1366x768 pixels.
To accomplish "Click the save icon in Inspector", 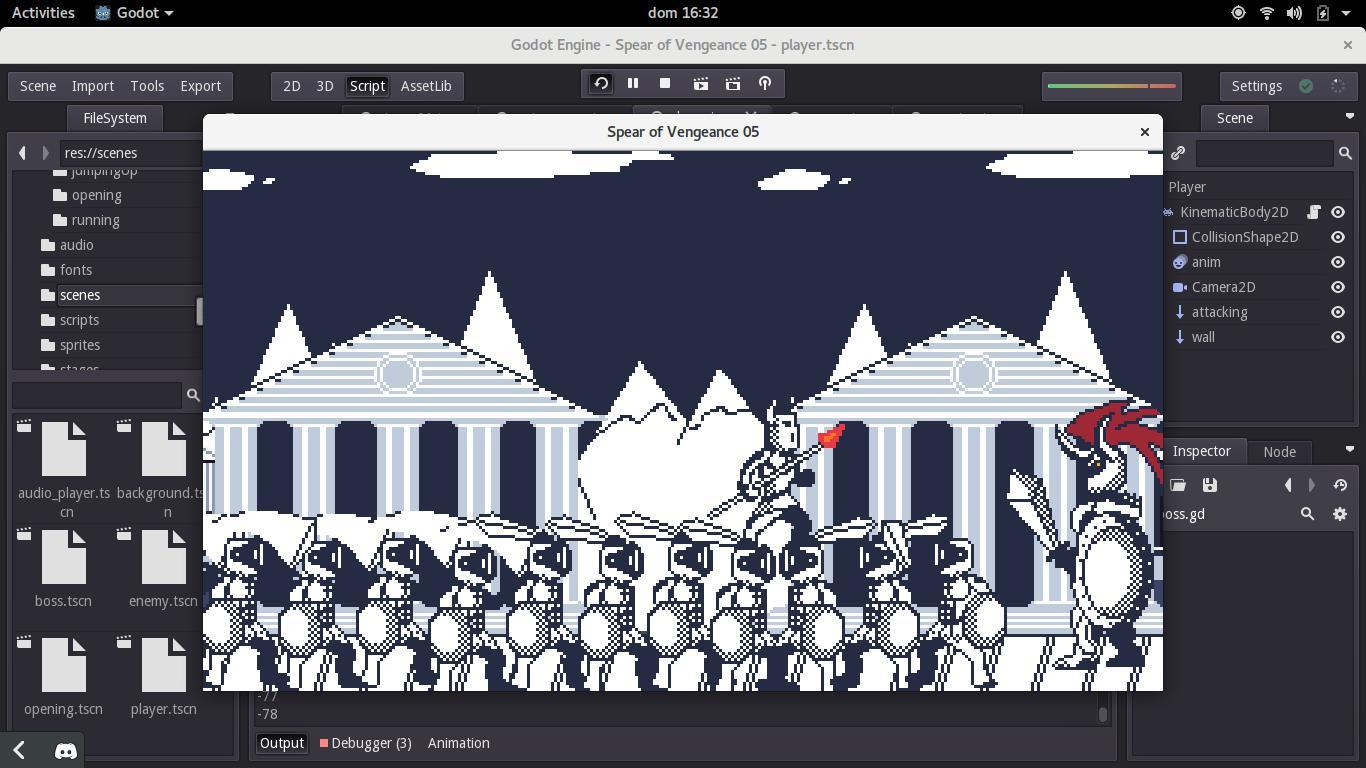I will [x=1209, y=485].
